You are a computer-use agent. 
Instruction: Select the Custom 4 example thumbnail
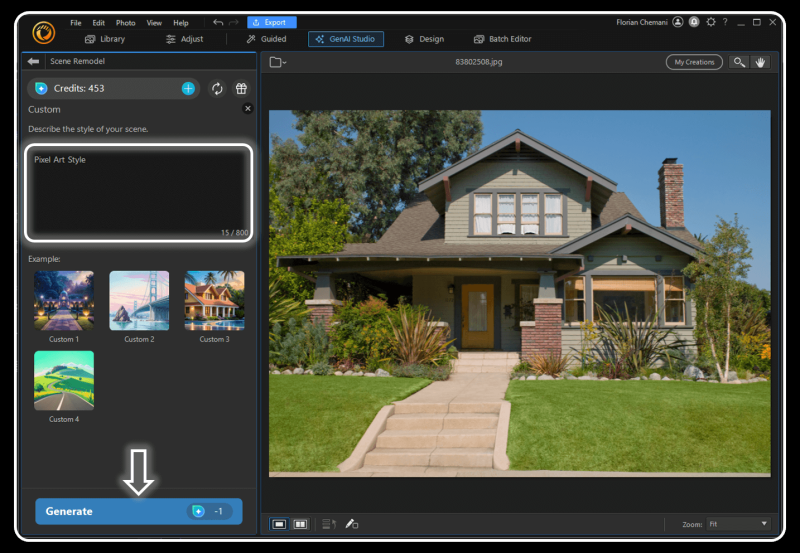(64, 381)
